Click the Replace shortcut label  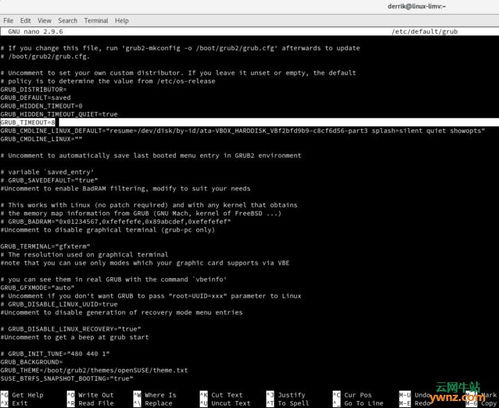(158, 403)
